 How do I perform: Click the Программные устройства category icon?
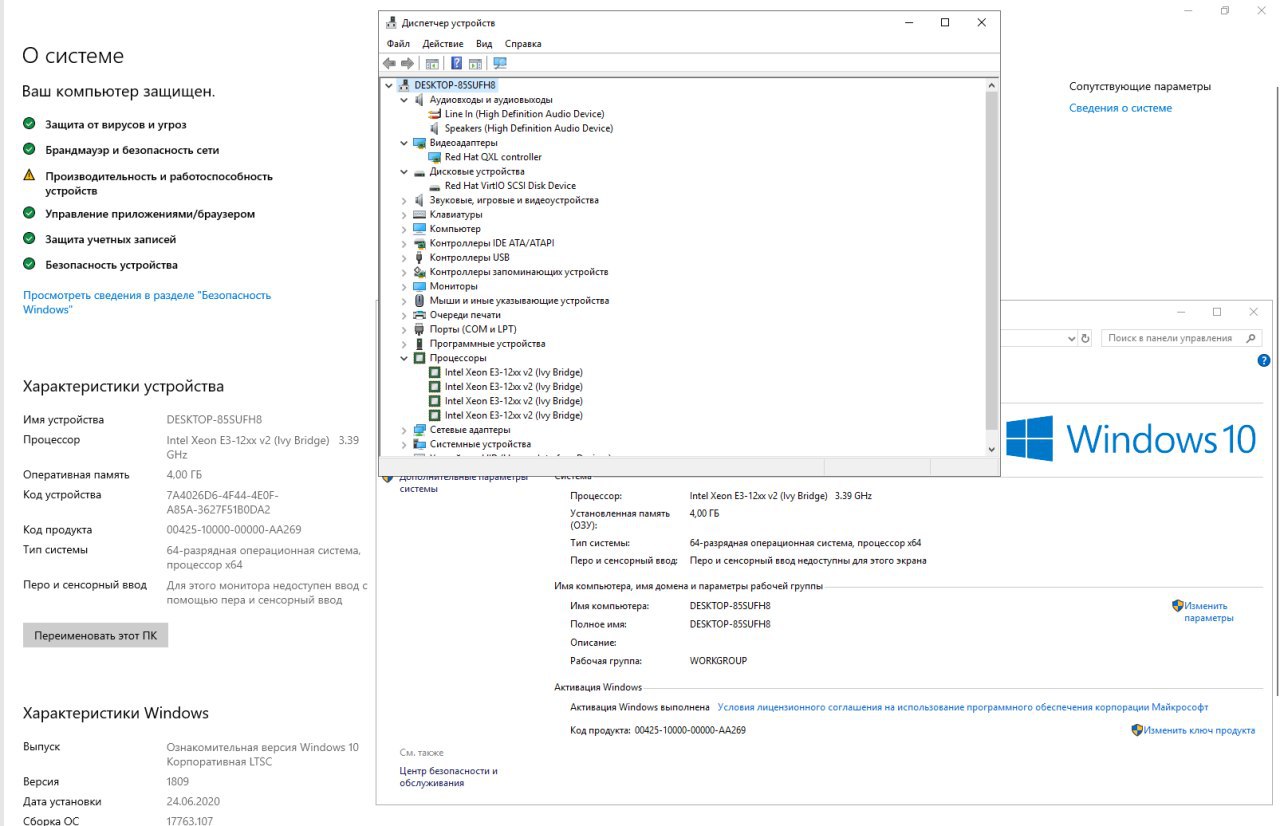[419, 343]
